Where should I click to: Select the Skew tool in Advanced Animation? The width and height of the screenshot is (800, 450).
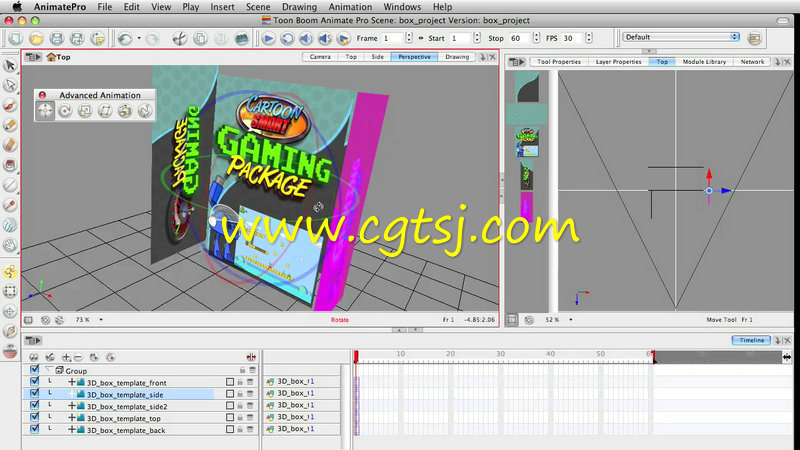pos(105,111)
